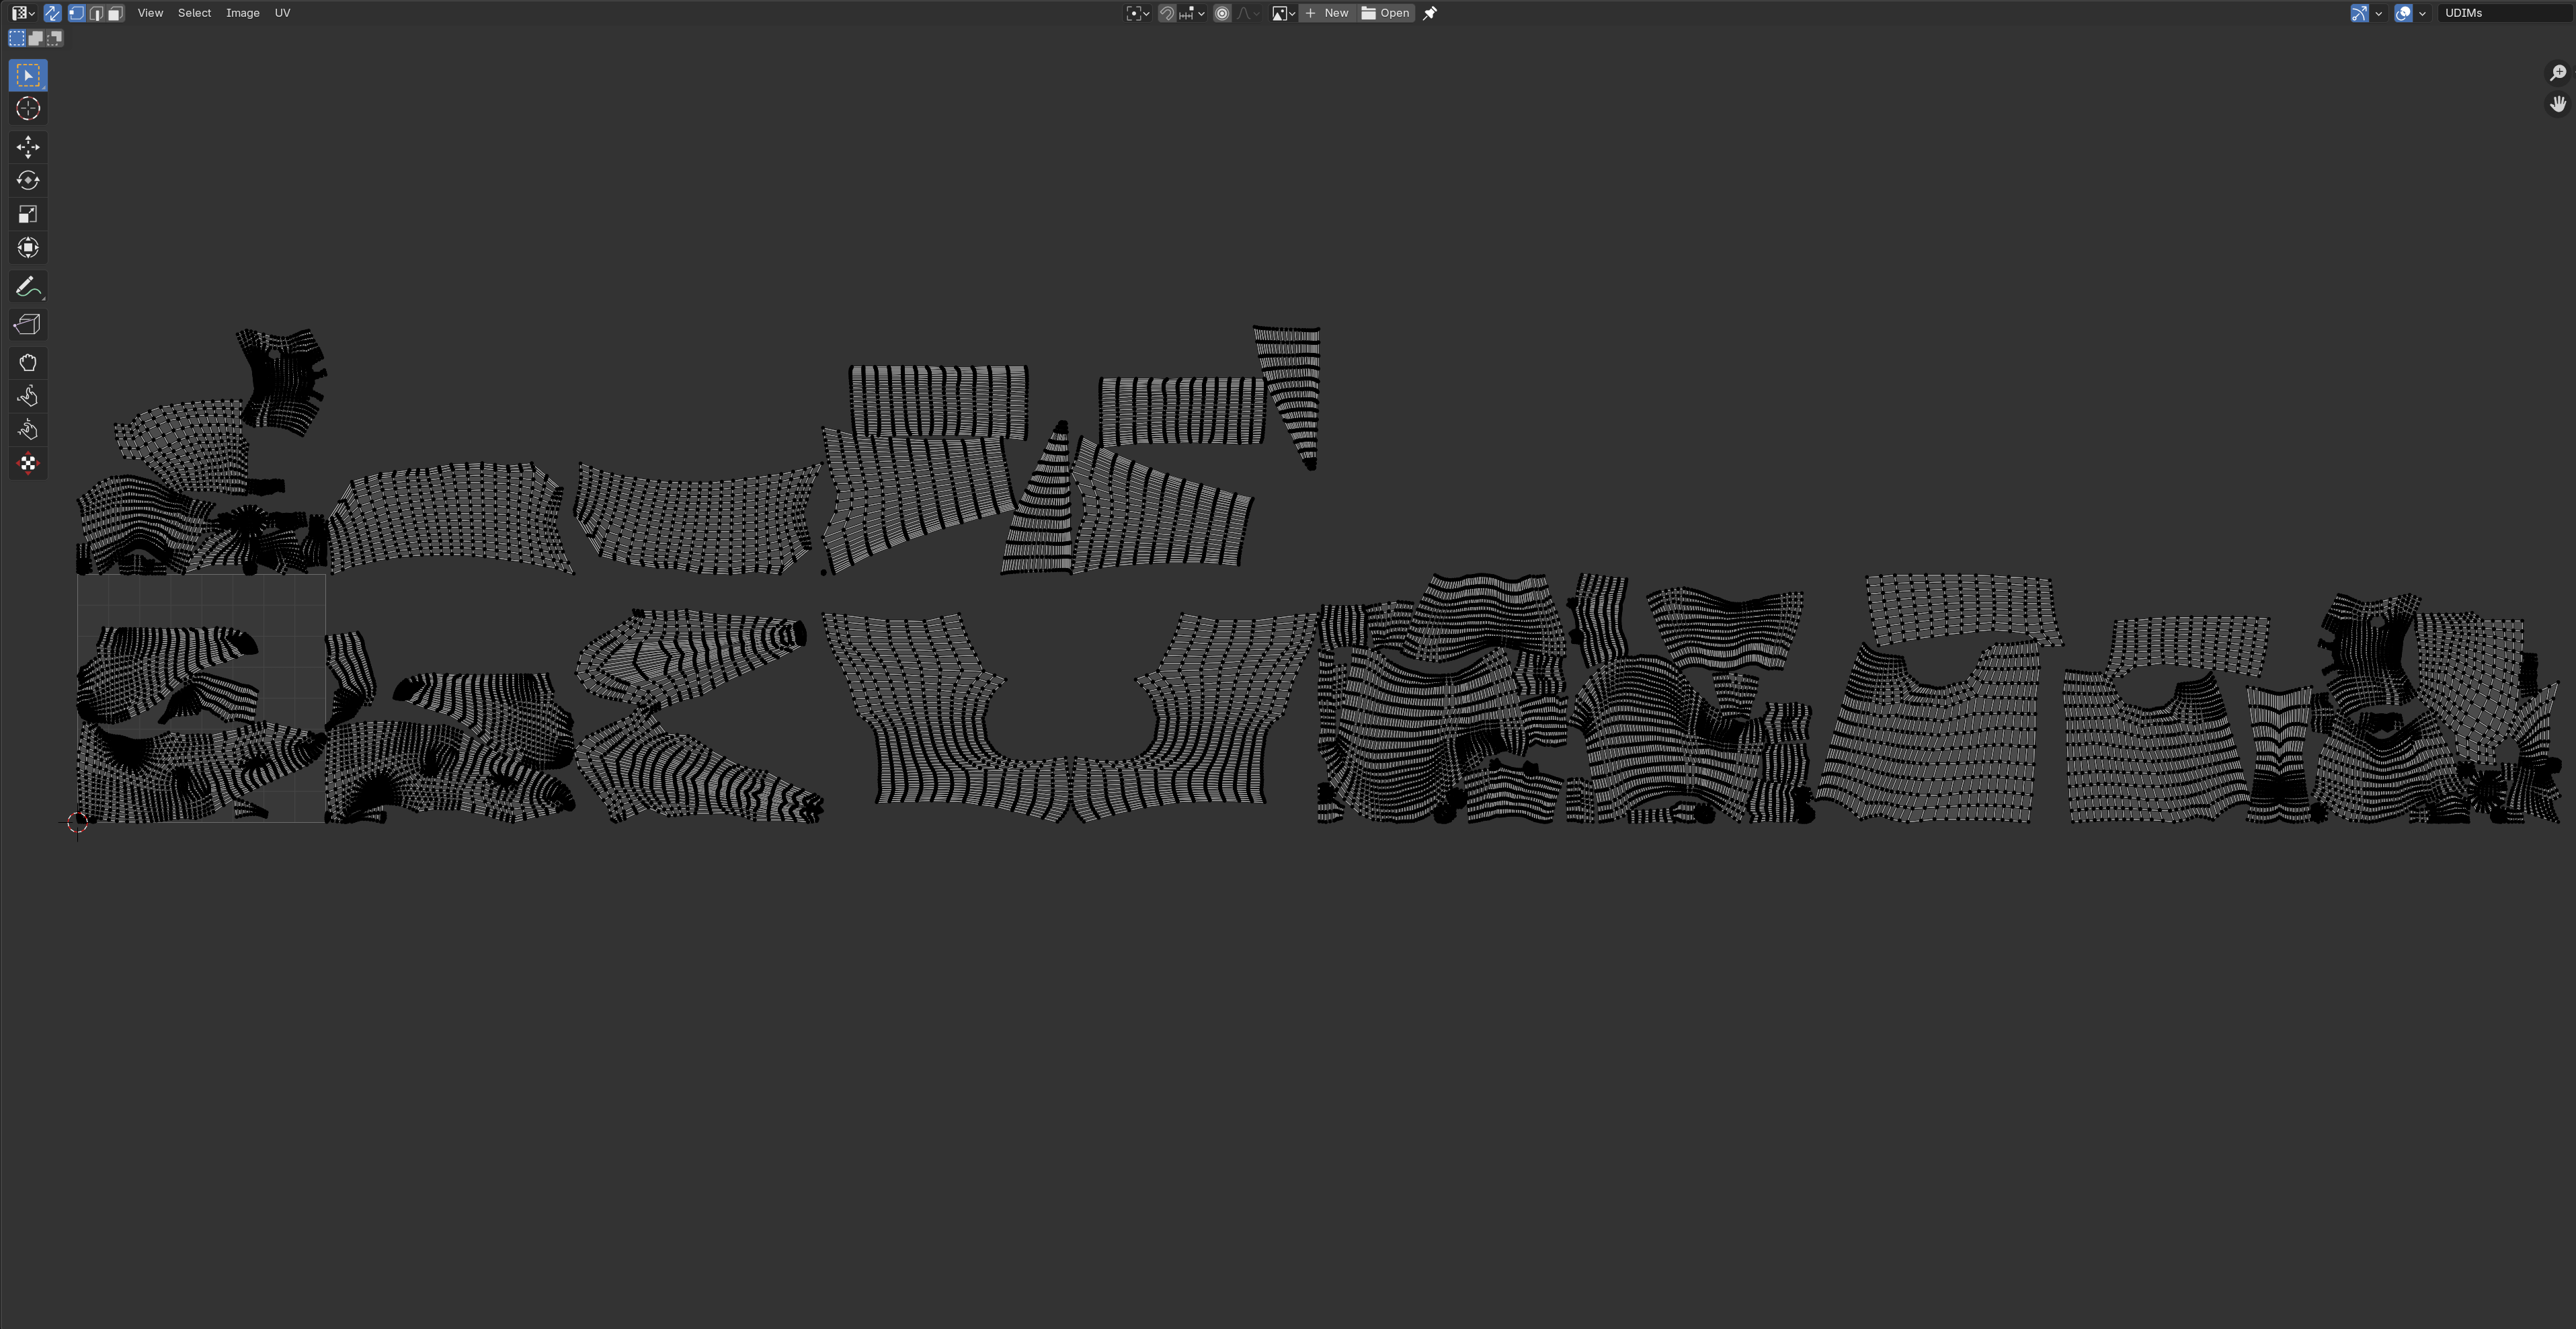
Task: Activate the Move tool
Action: point(28,147)
